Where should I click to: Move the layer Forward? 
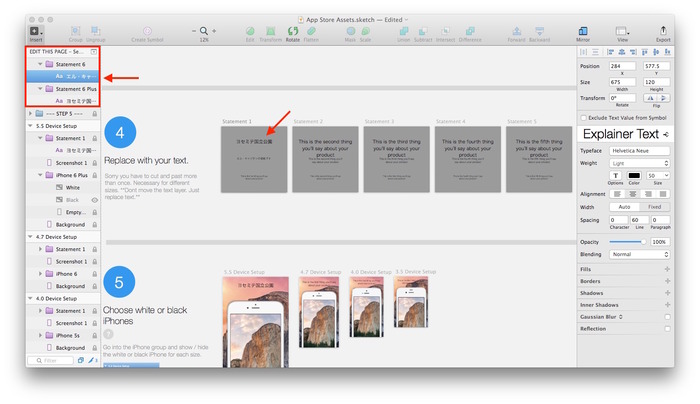(517, 31)
